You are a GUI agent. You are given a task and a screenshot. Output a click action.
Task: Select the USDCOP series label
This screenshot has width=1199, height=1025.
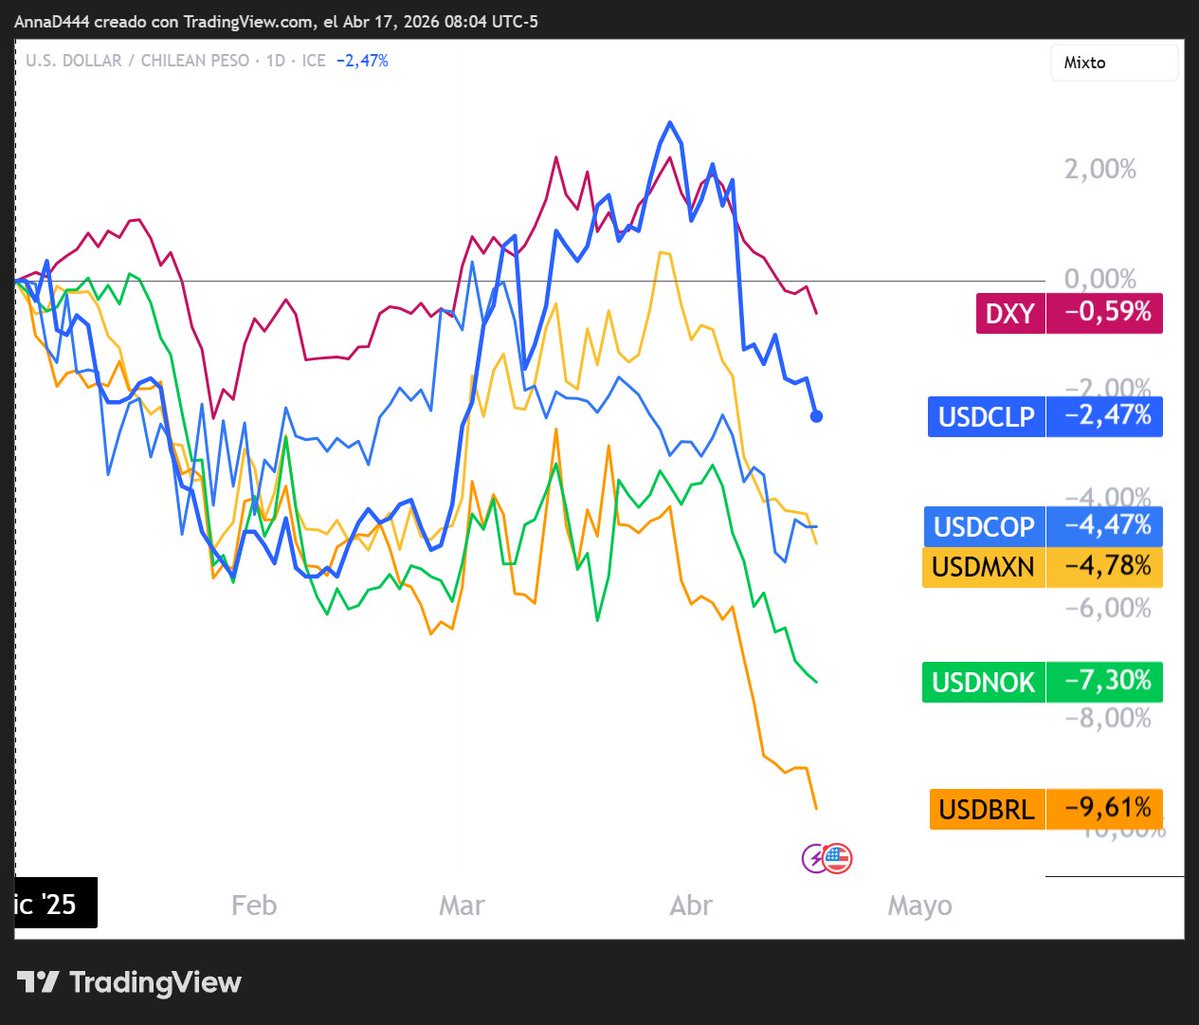click(x=984, y=526)
